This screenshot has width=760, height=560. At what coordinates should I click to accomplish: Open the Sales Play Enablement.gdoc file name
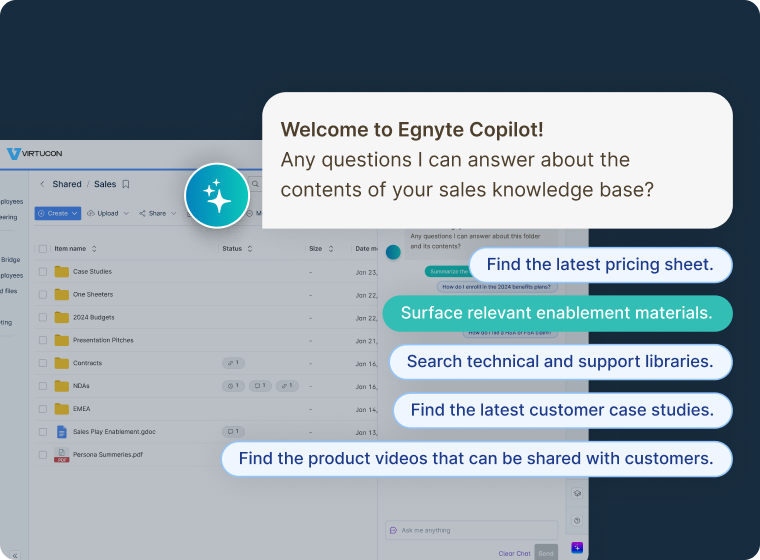[114, 432]
